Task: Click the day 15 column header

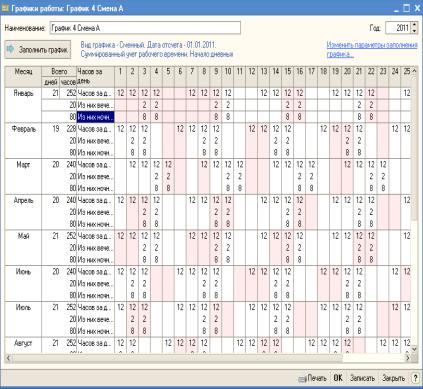Action: [287, 71]
